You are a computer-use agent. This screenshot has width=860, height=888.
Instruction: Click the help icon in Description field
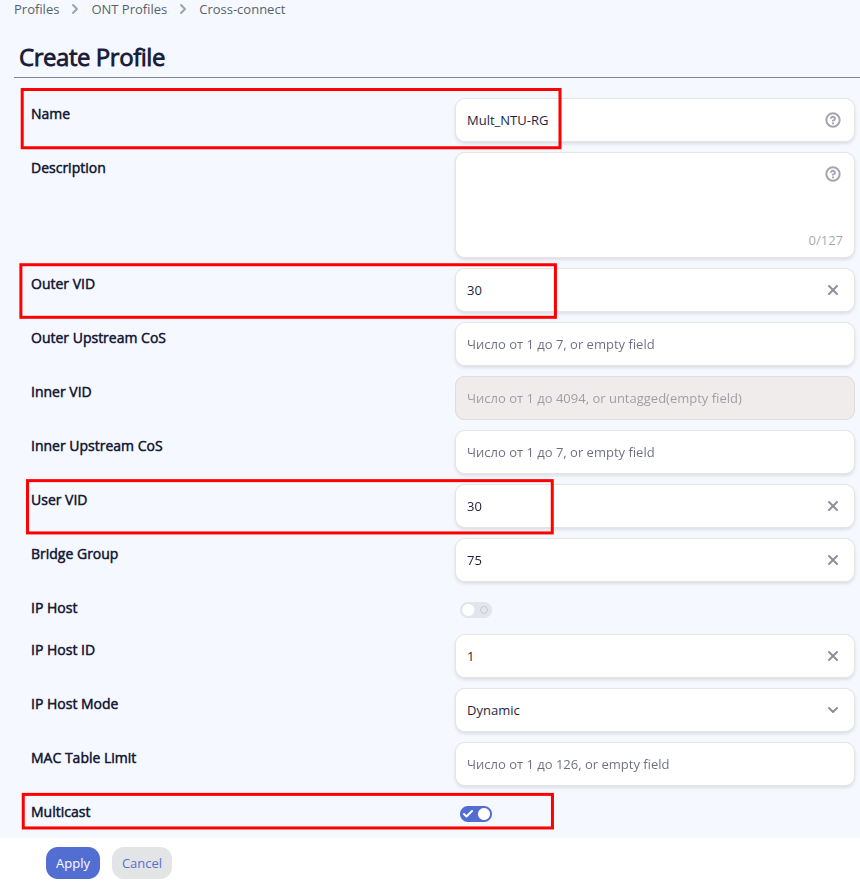[832, 174]
